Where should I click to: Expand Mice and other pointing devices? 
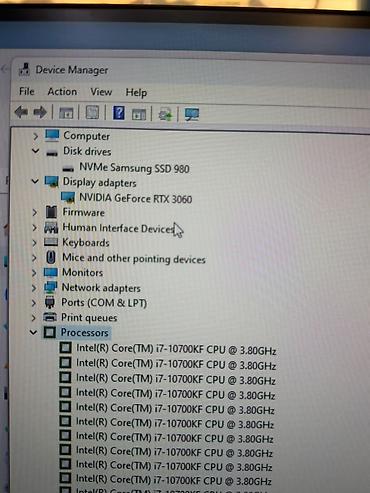point(34,257)
